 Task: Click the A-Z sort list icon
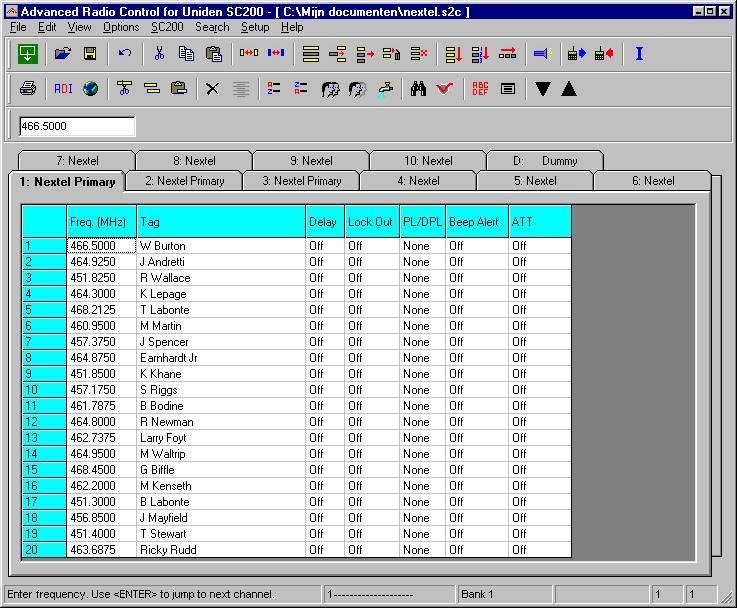tap(274, 88)
